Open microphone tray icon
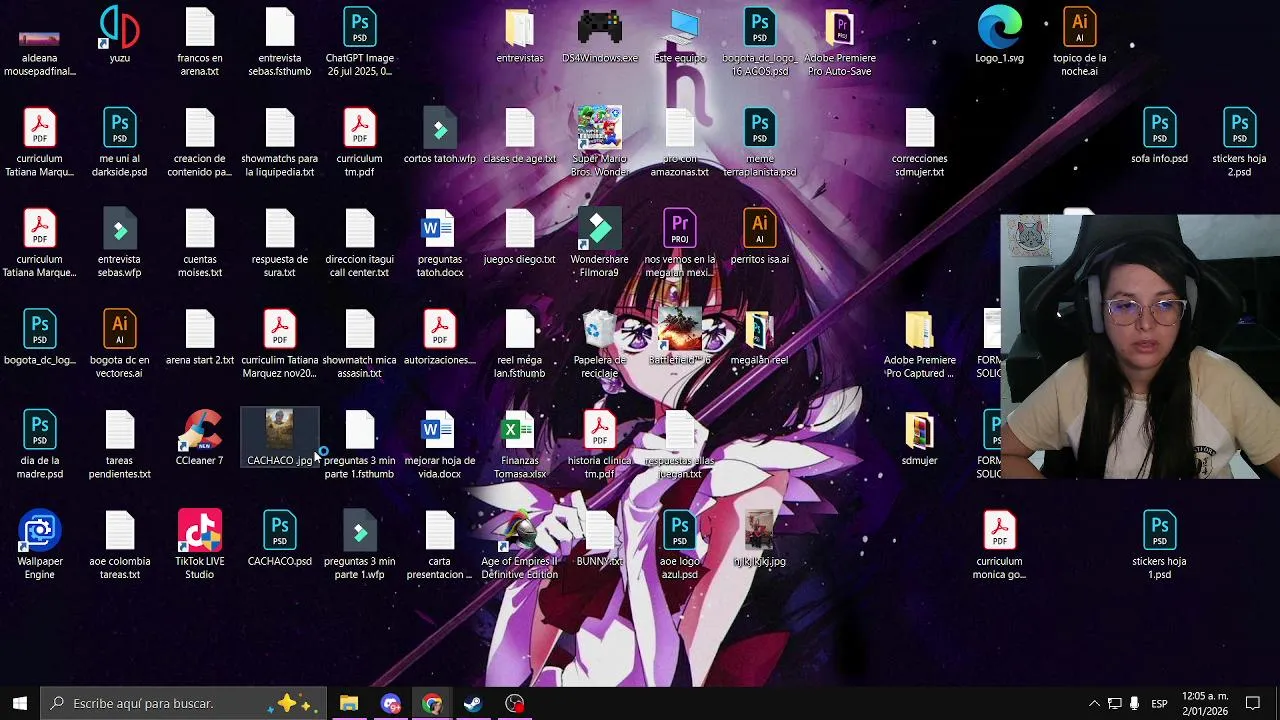The width and height of the screenshot is (1280, 720). point(1134,703)
